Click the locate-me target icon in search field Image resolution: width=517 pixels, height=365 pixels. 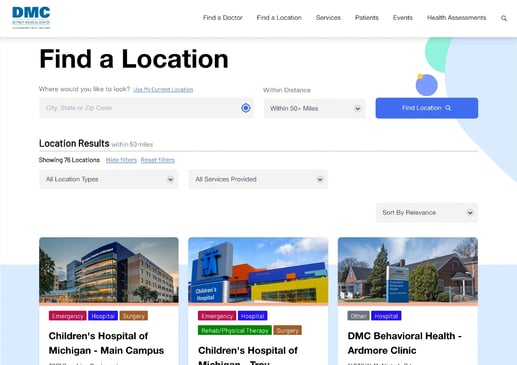246,108
